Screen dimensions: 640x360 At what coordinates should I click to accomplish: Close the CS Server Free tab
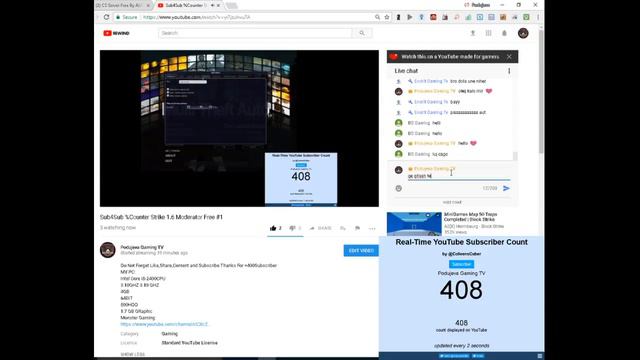coord(148,5)
